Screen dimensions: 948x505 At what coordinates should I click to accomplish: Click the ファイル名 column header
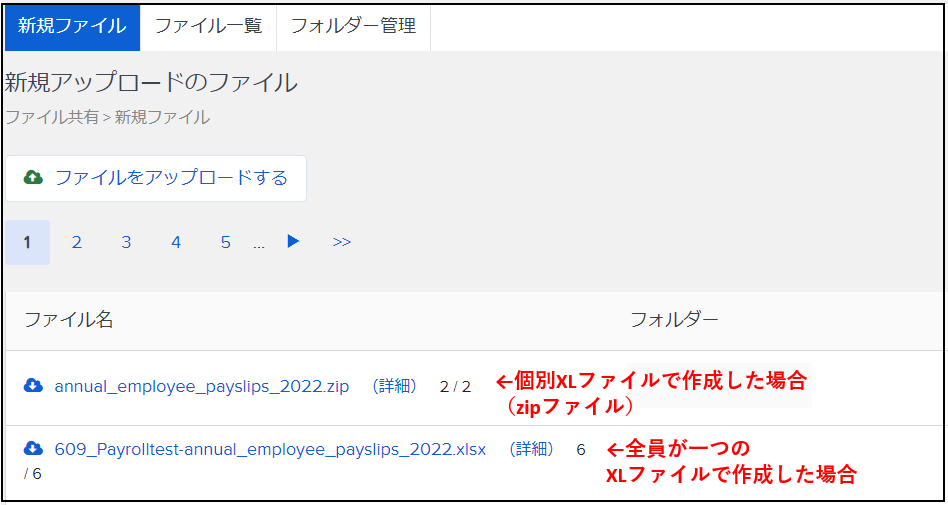click(69, 319)
